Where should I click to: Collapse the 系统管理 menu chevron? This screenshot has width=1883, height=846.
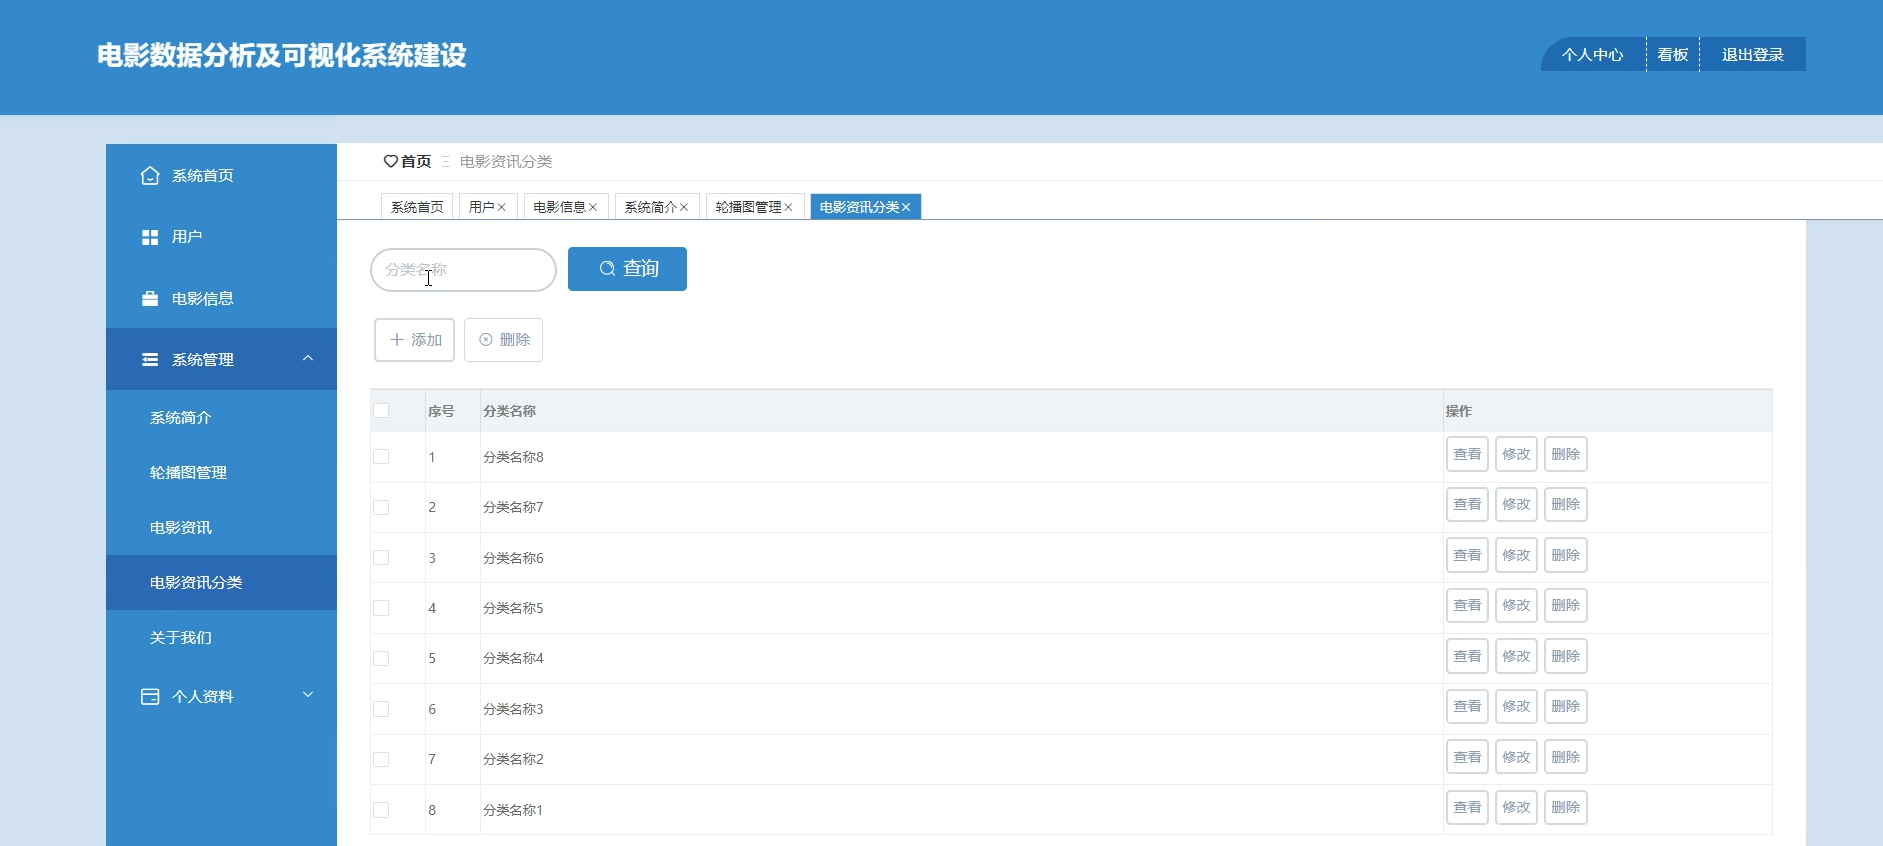click(308, 358)
